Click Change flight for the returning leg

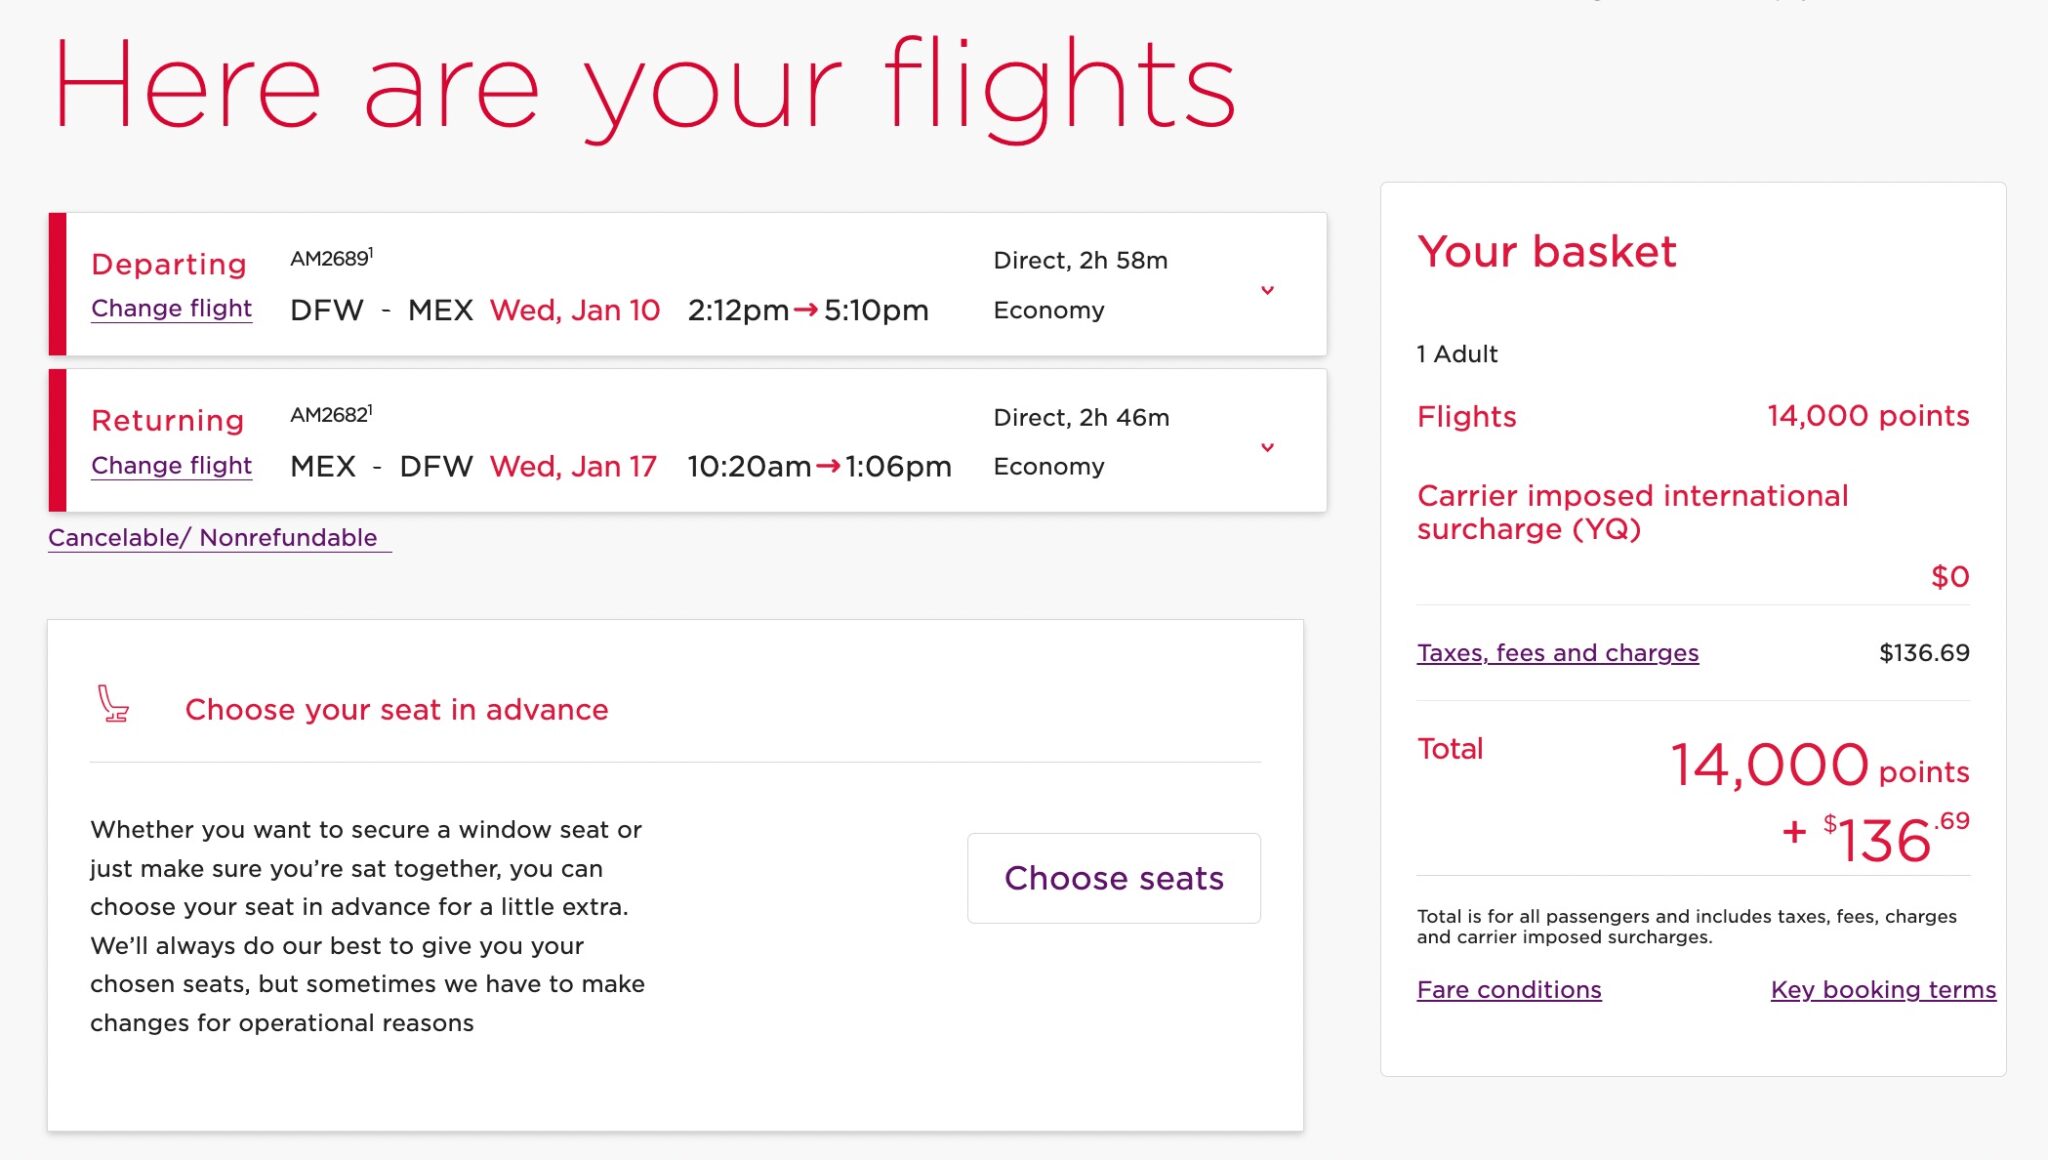point(171,465)
